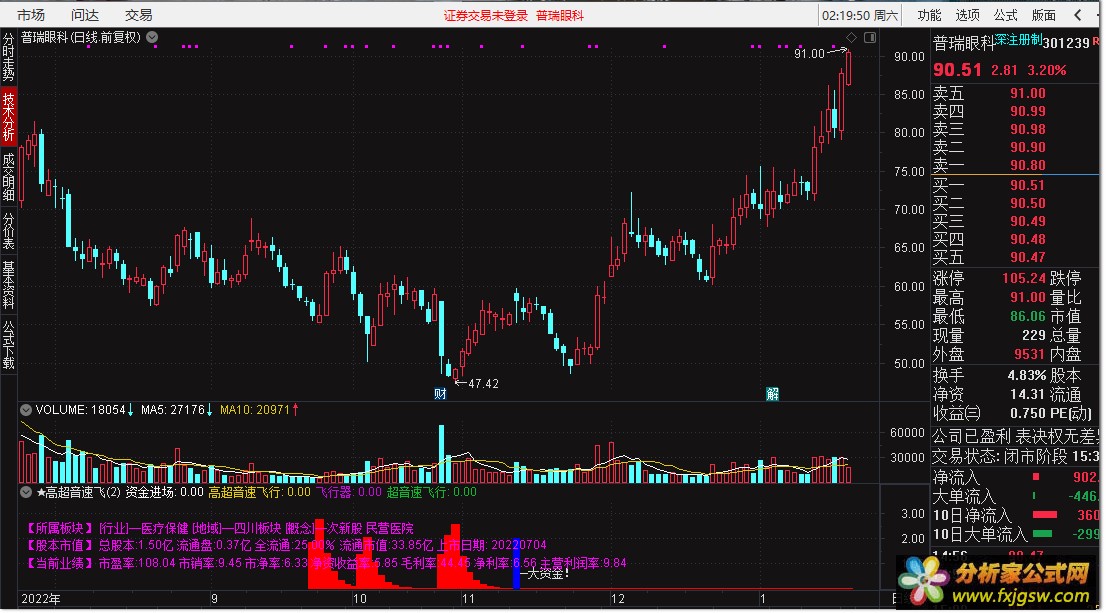Click the diamond icon above chart
This screenshot has height=613, width=1106.
click(x=851, y=37)
